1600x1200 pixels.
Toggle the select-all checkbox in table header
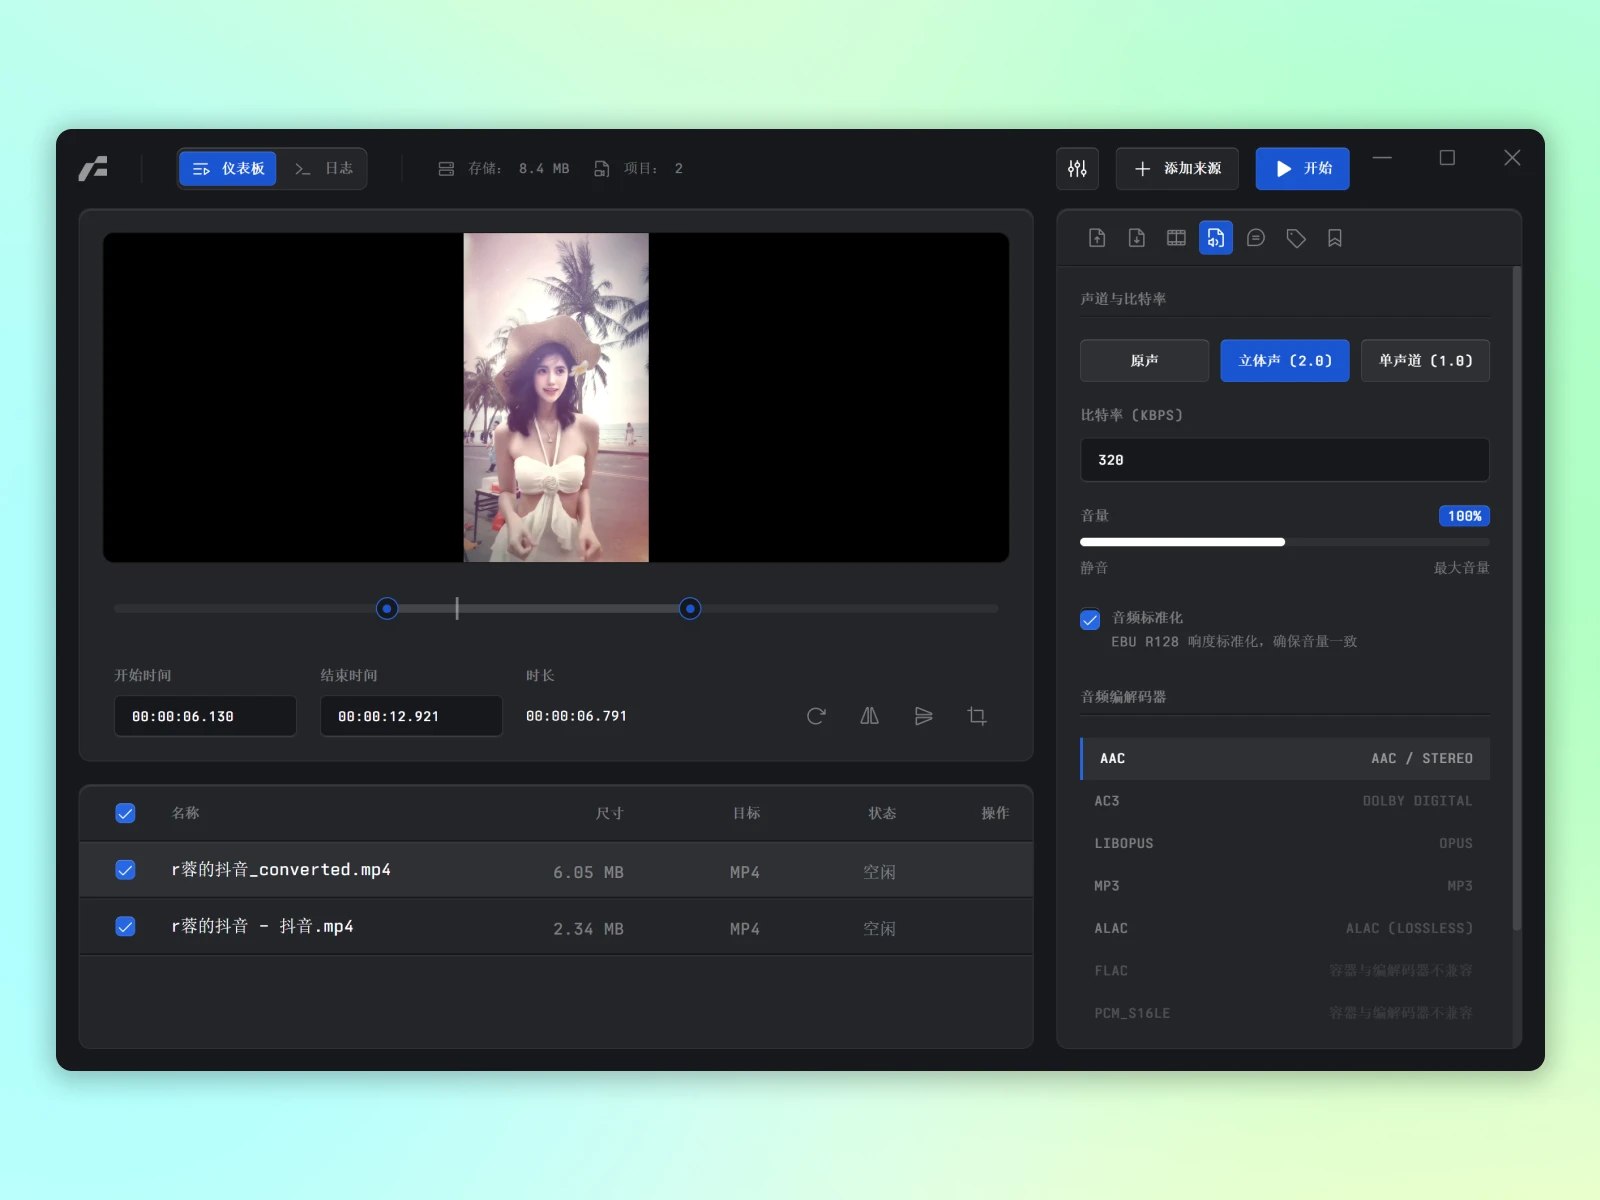pyautogui.click(x=125, y=813)
